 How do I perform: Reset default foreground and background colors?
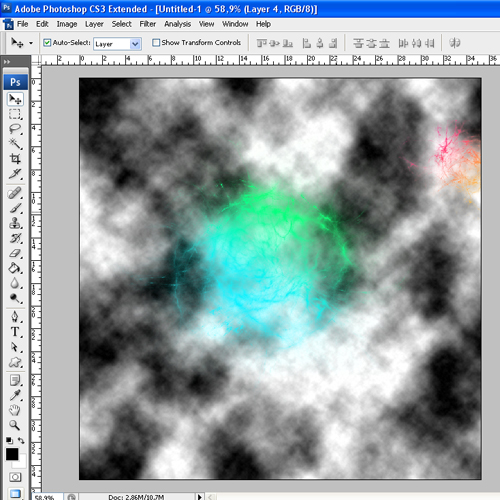[9, 440]
